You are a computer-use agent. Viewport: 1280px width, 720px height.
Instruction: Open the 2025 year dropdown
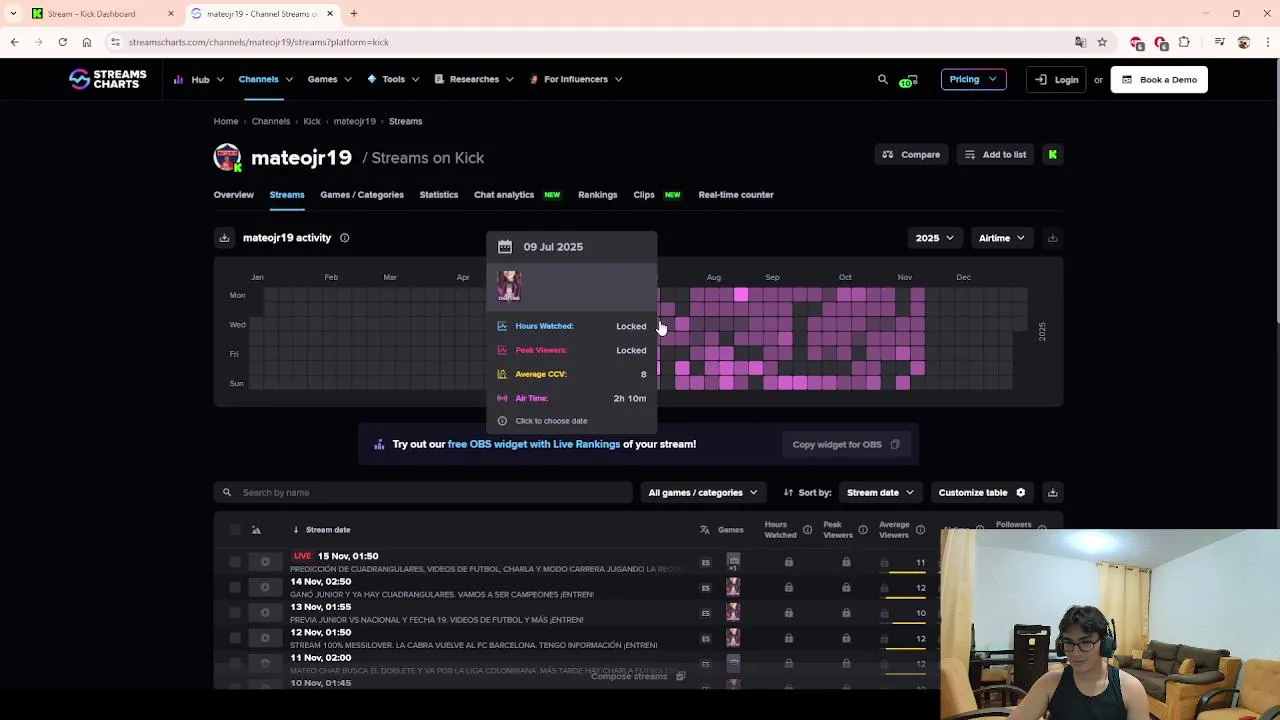point(934,238)
